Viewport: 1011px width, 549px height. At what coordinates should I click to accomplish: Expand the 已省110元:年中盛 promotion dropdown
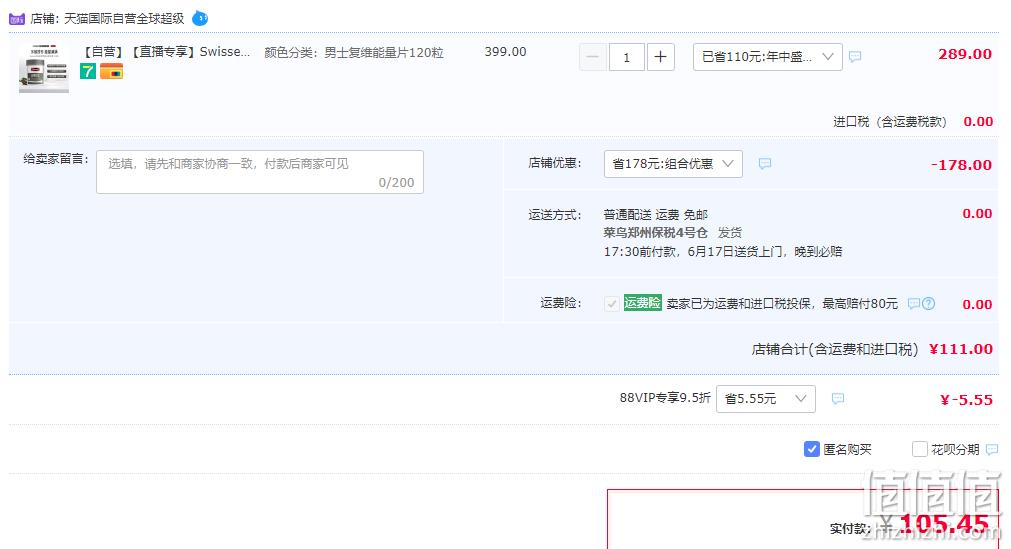[x=767, y=57]
